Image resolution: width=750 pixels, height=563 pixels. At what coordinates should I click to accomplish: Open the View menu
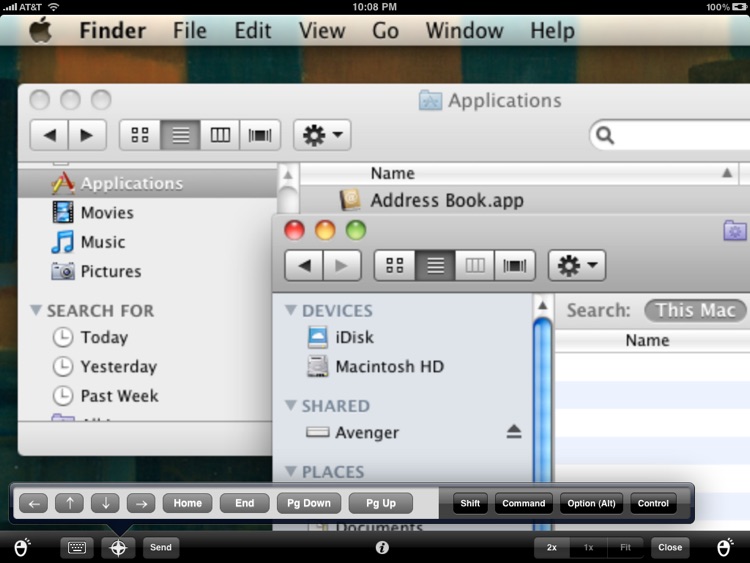[322, 31]
